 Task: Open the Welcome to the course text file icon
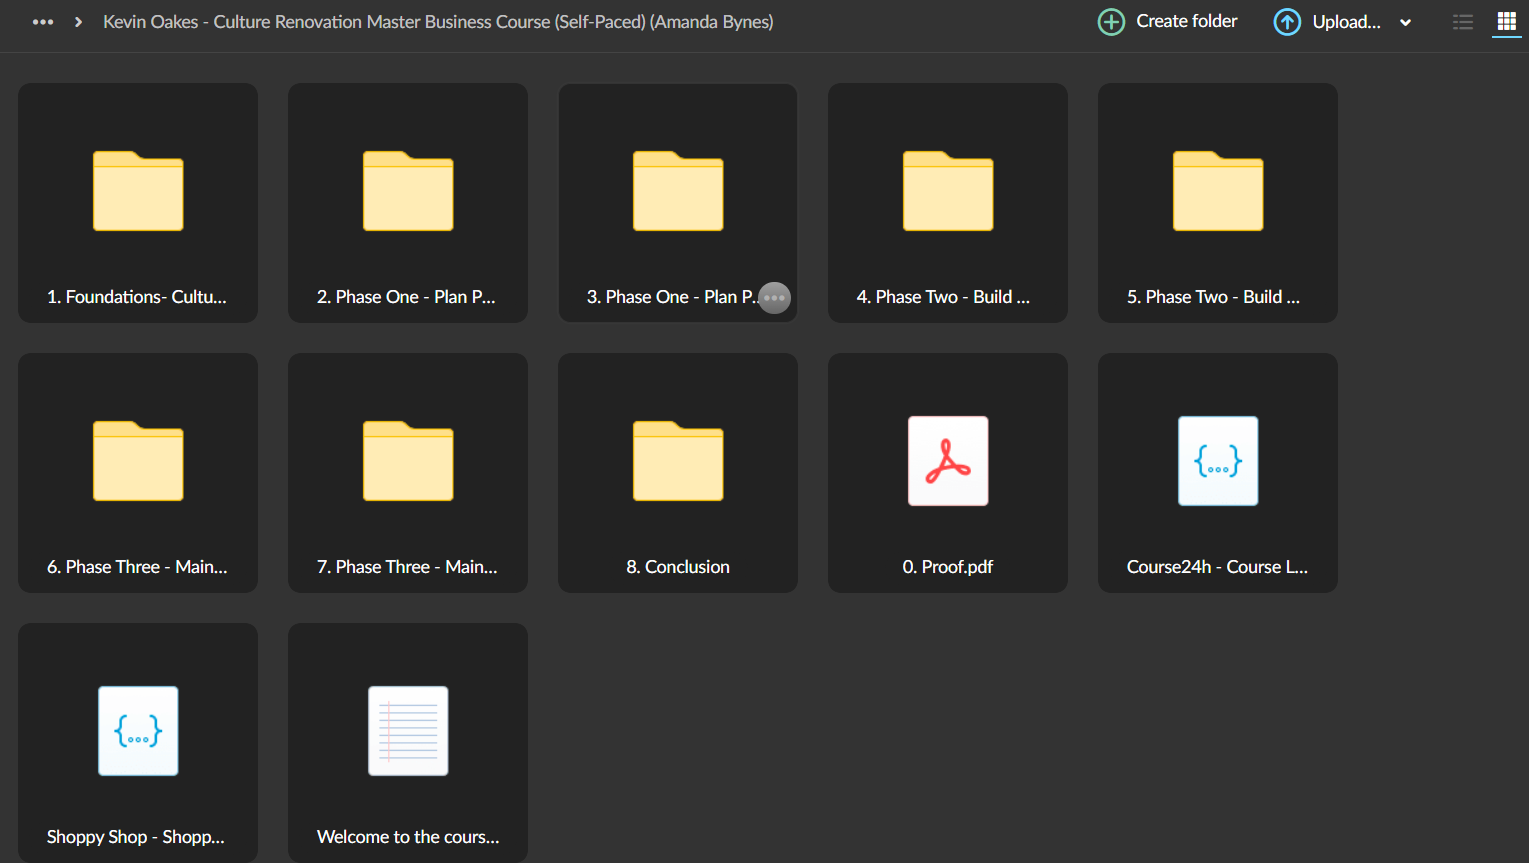coord(408,731)
